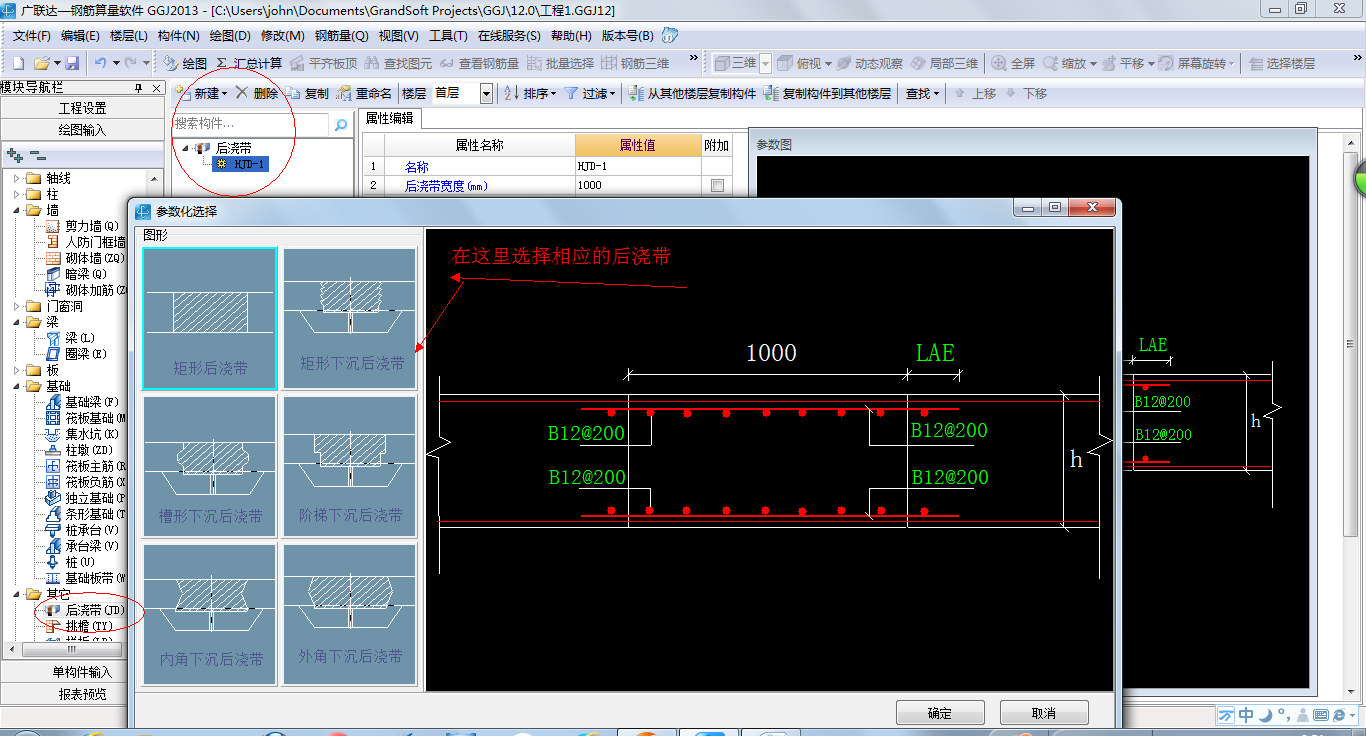
Task: Click the 屏幕旋转 tool
Action: tap(1192, 63)
